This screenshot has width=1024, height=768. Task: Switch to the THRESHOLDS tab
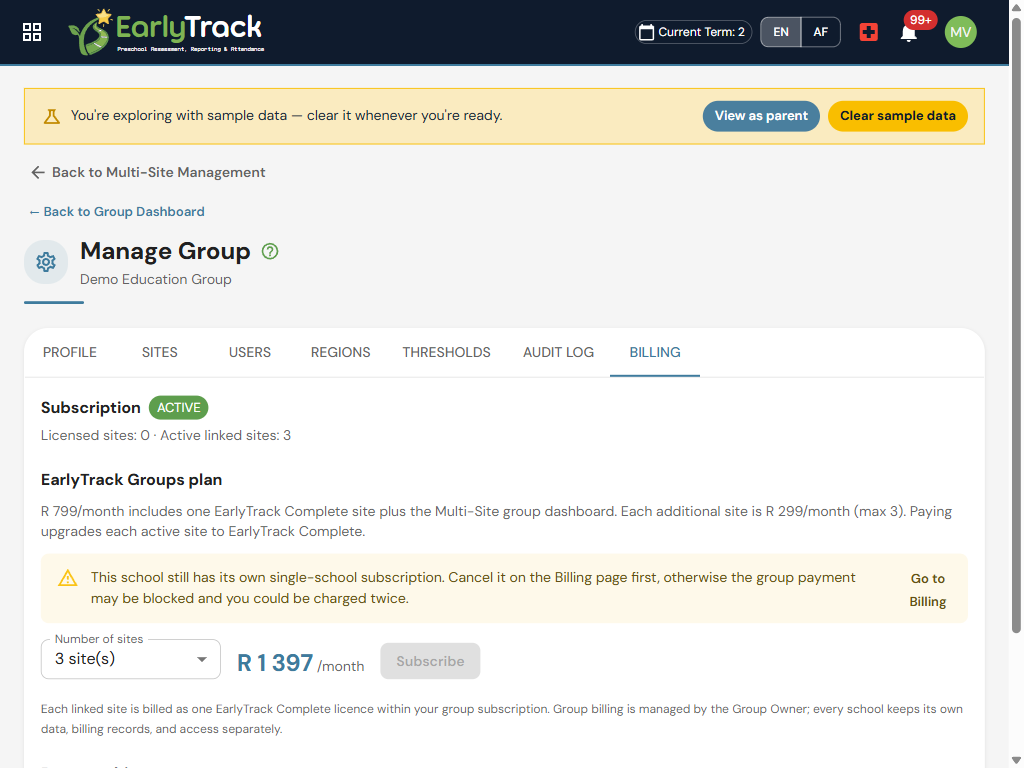446,353
